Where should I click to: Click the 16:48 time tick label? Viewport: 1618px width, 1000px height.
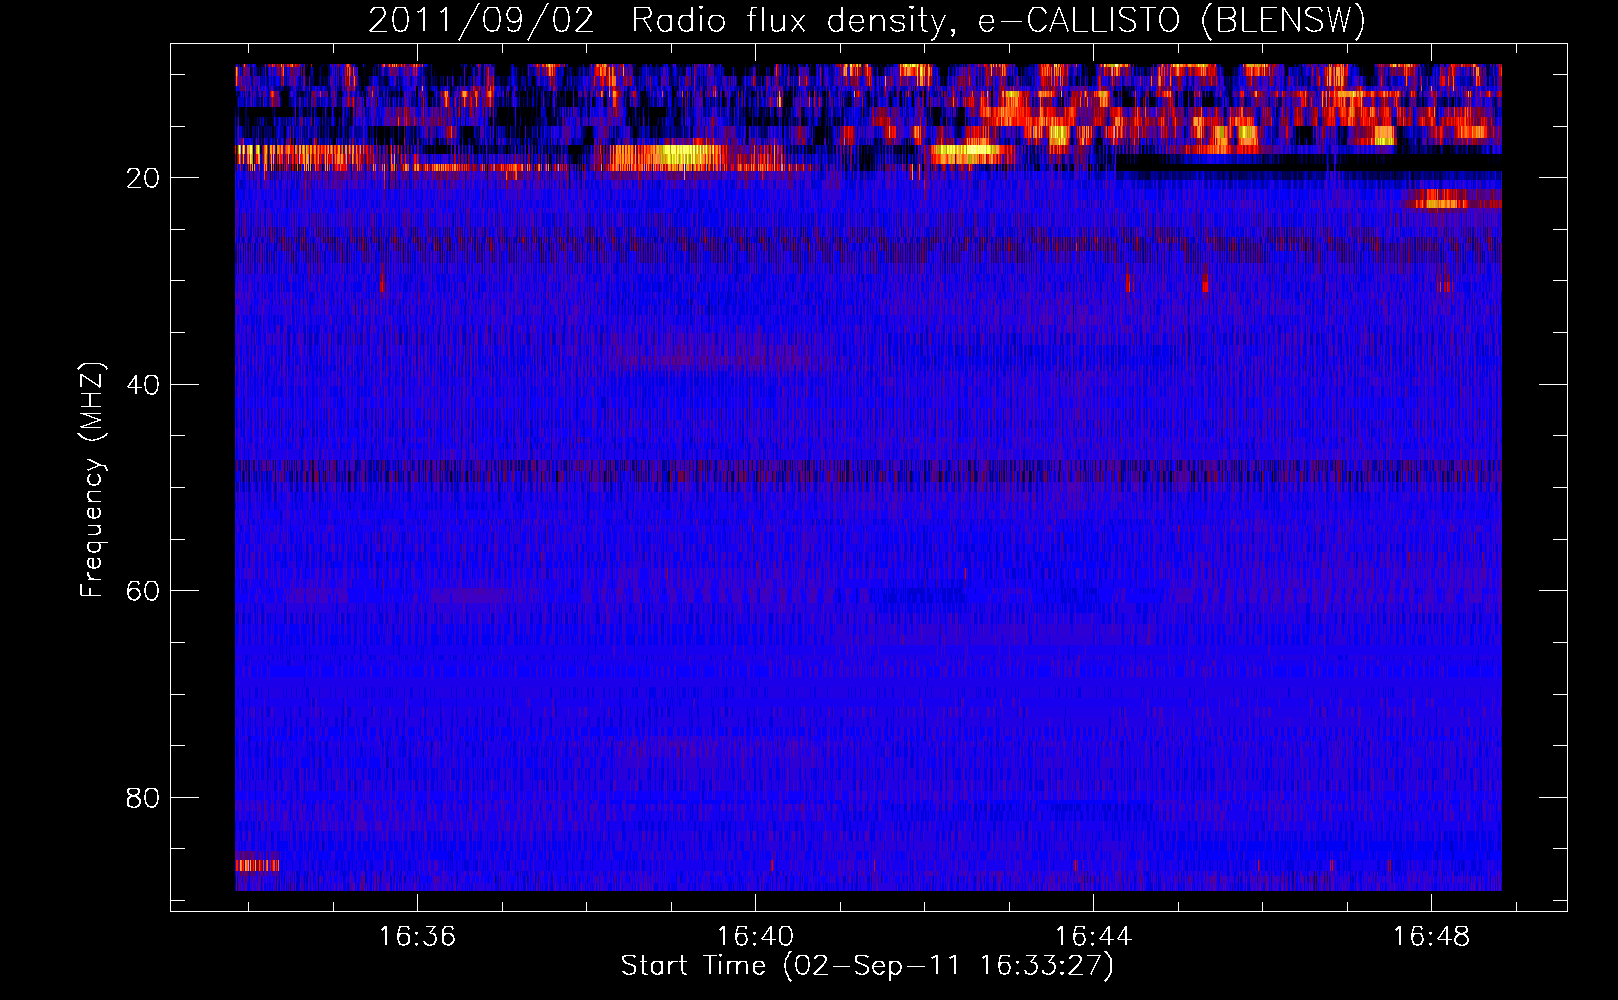point(1431,937)
